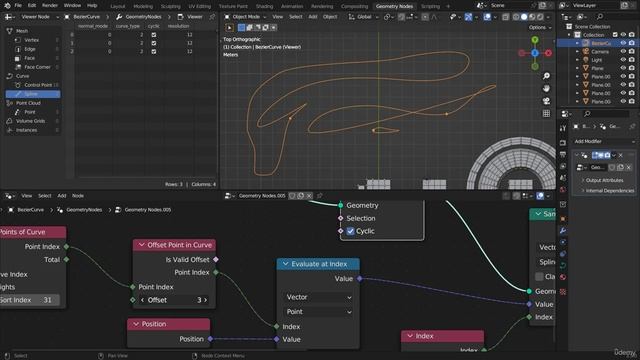Click the fake user shield in node header
The image size is (640, 360).
292,196
